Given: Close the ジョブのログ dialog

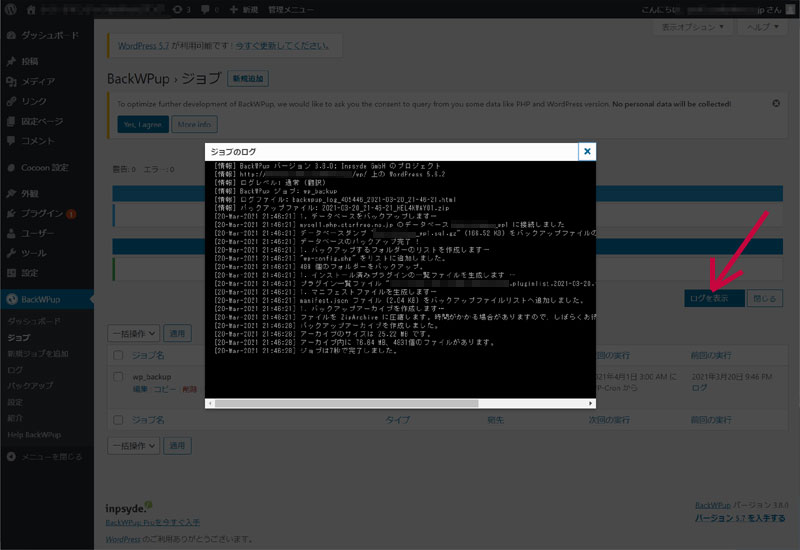Looking at the screenshot, I should (x=587, y=152).
